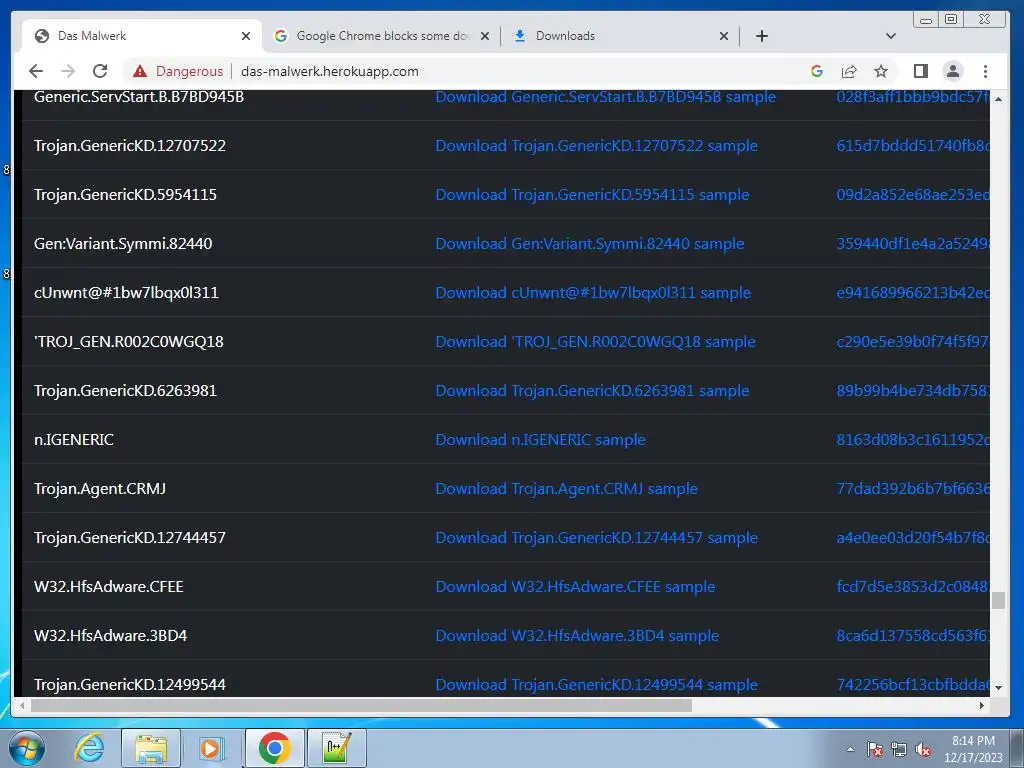Image resolution: width=1024 pixels, height=768 pixels.
Task: Expand the tab search chevron
Action: tap(891, 36)
